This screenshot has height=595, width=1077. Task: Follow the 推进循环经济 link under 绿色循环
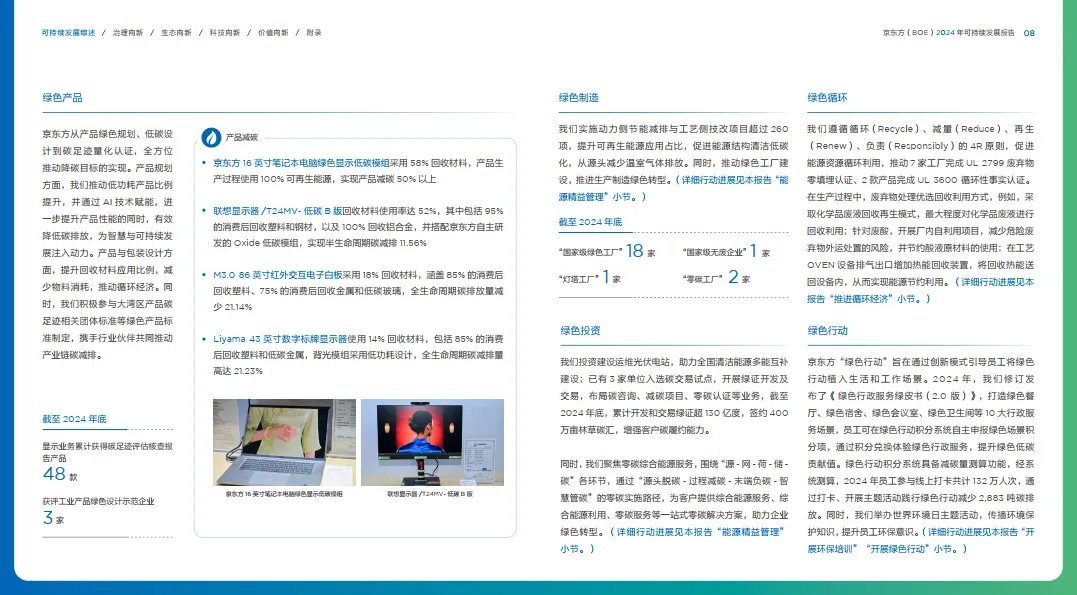[920, 291]
